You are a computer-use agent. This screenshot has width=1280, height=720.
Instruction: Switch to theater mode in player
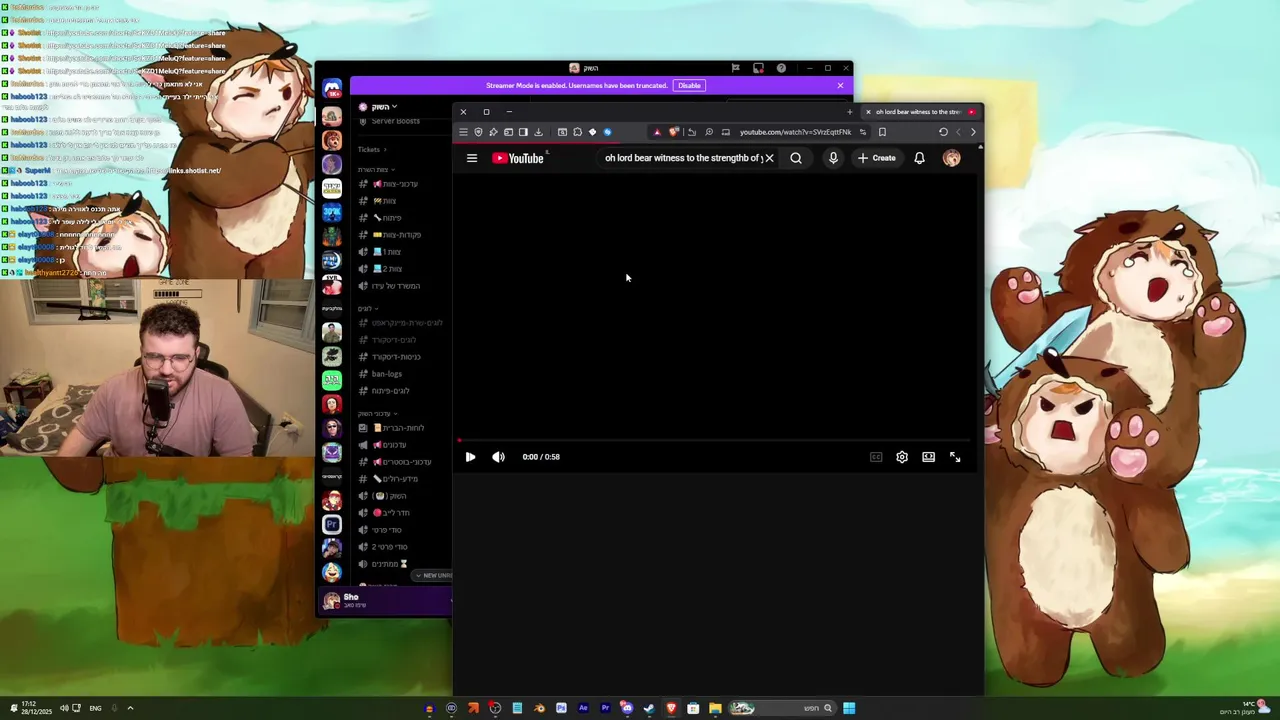point(928,457)
